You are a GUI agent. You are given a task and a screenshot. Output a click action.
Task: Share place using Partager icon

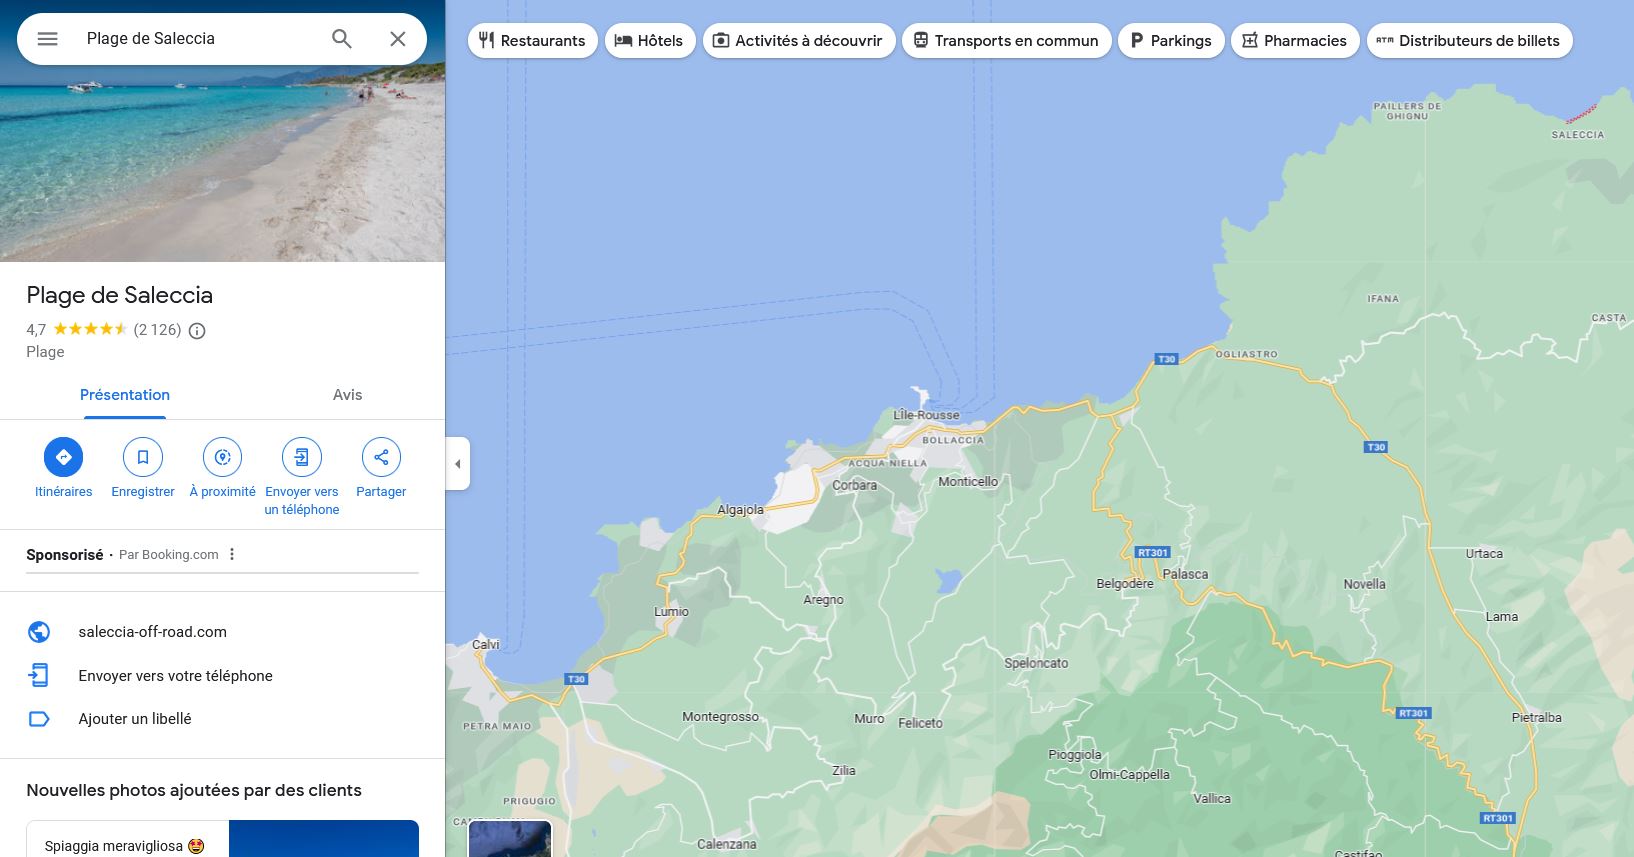[x=381, y=457]
